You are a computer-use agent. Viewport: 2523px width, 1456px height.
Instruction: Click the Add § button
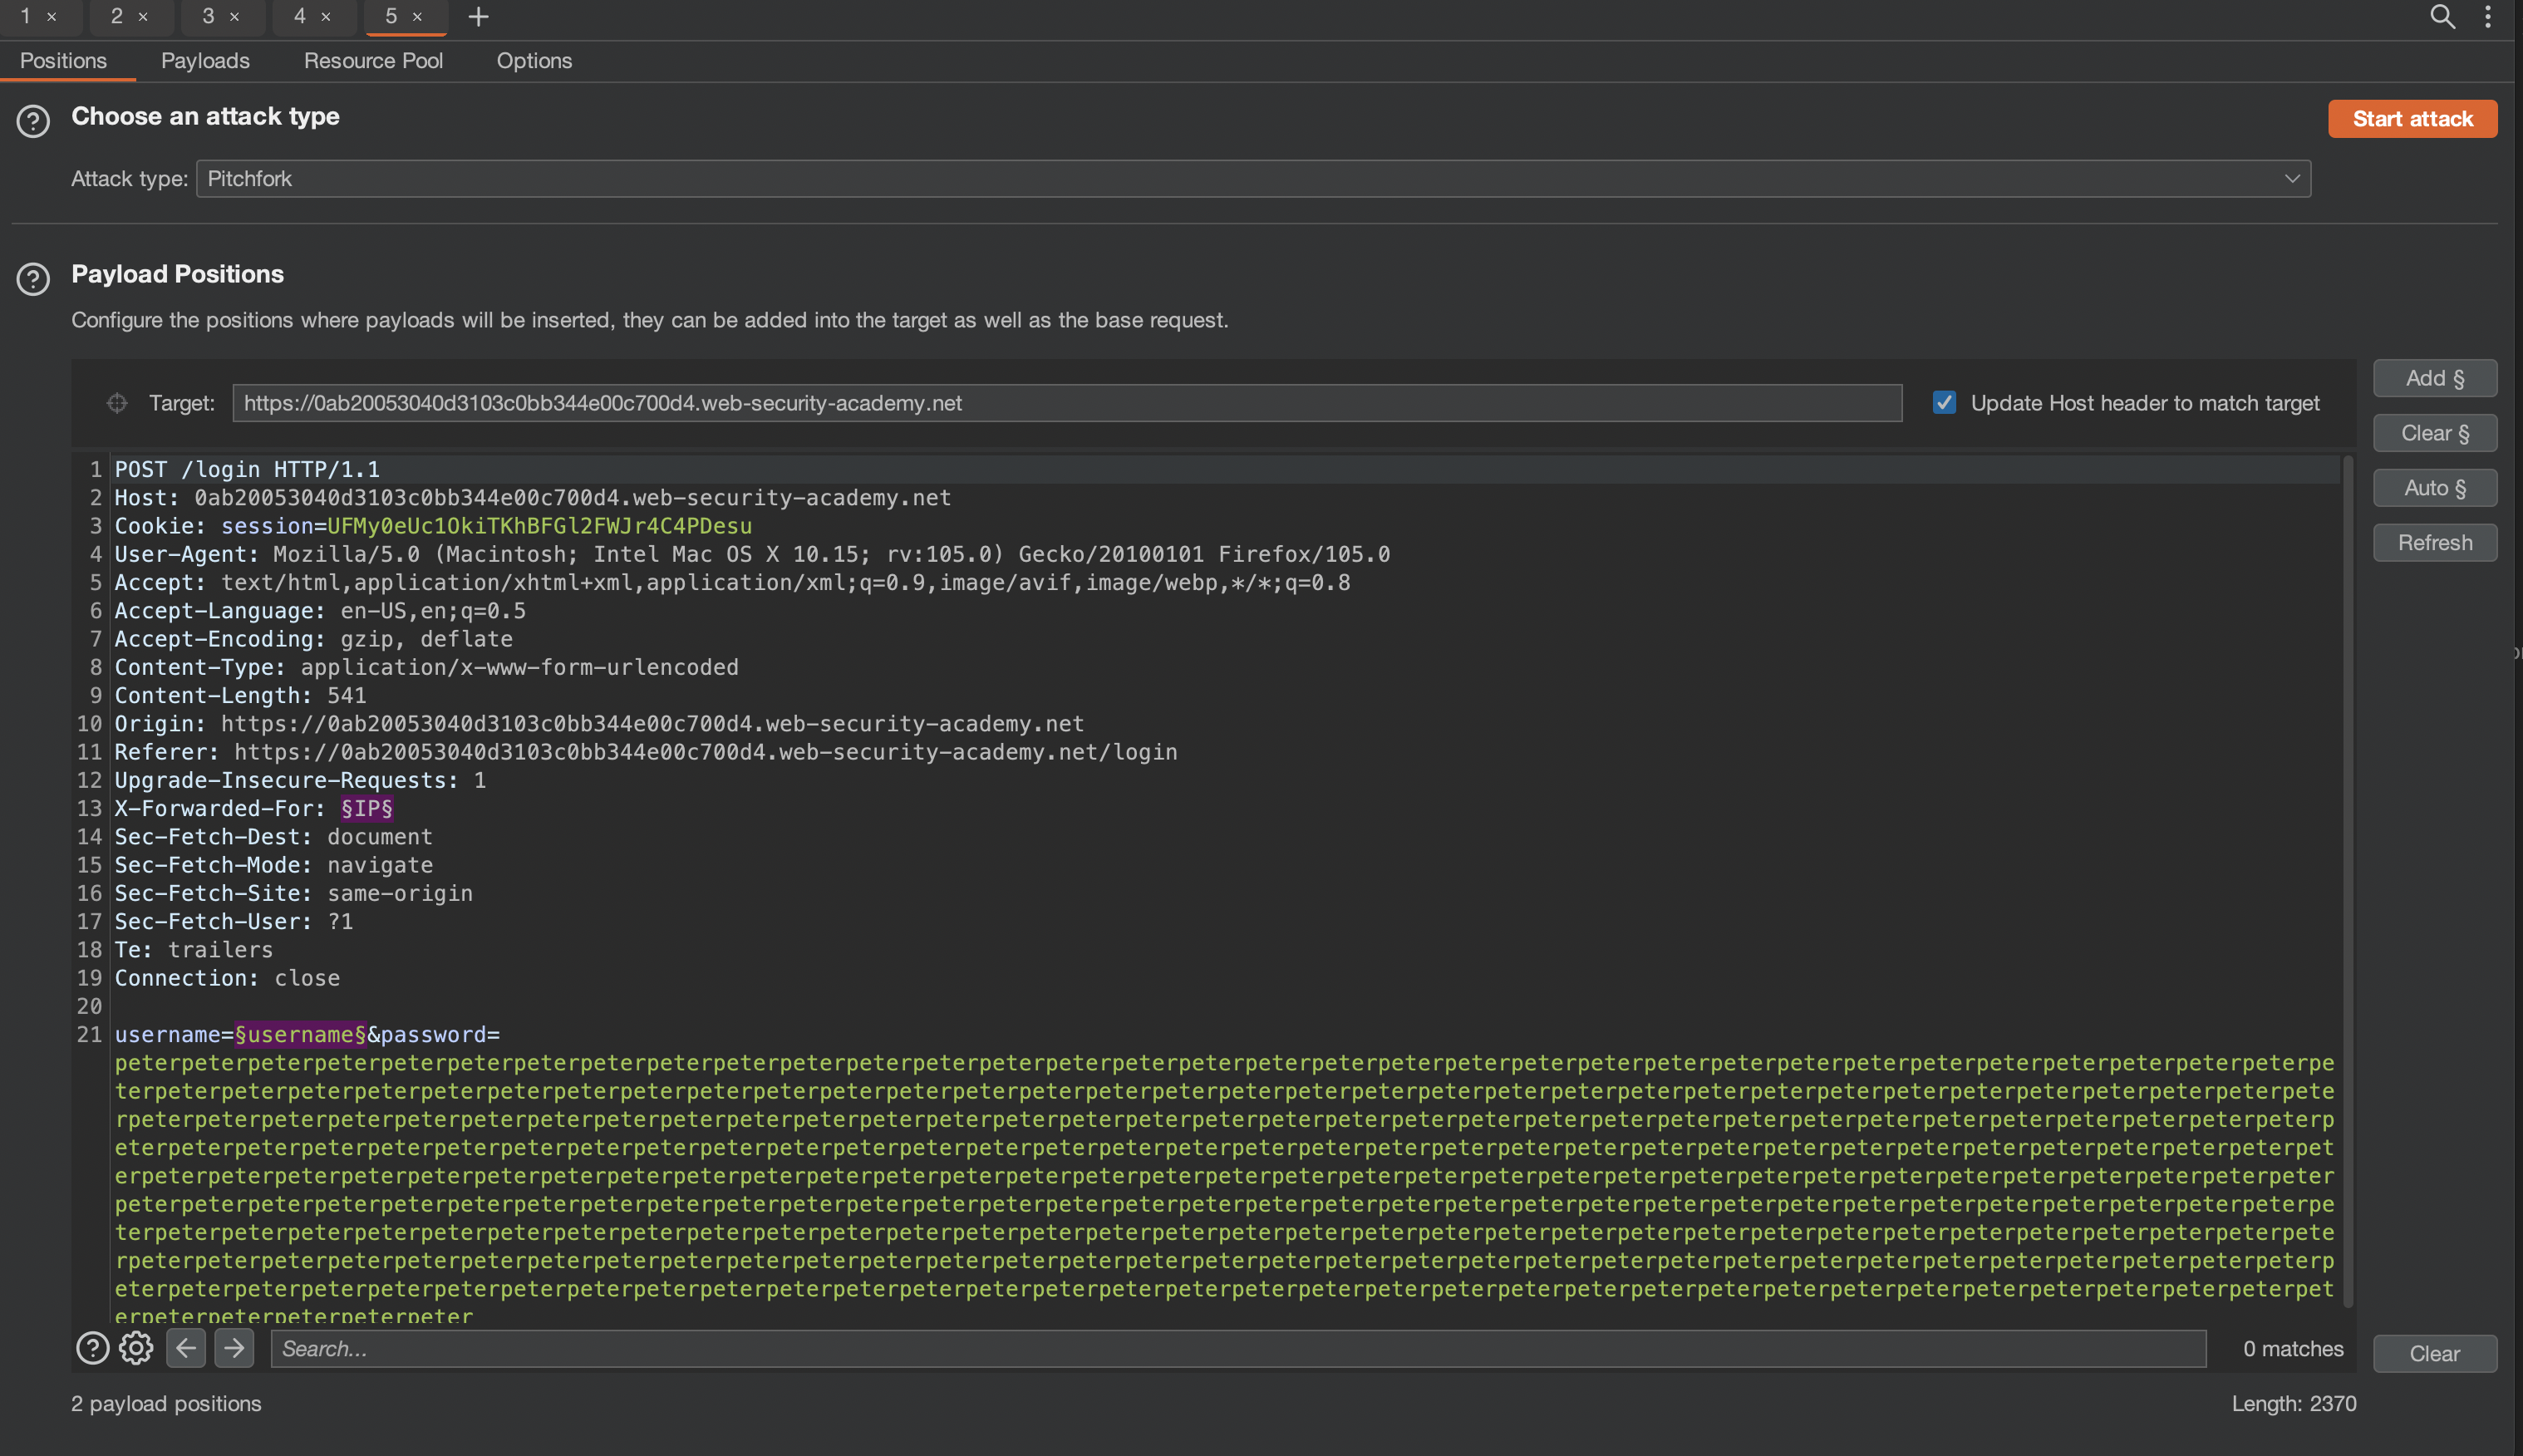(2434, 378)
